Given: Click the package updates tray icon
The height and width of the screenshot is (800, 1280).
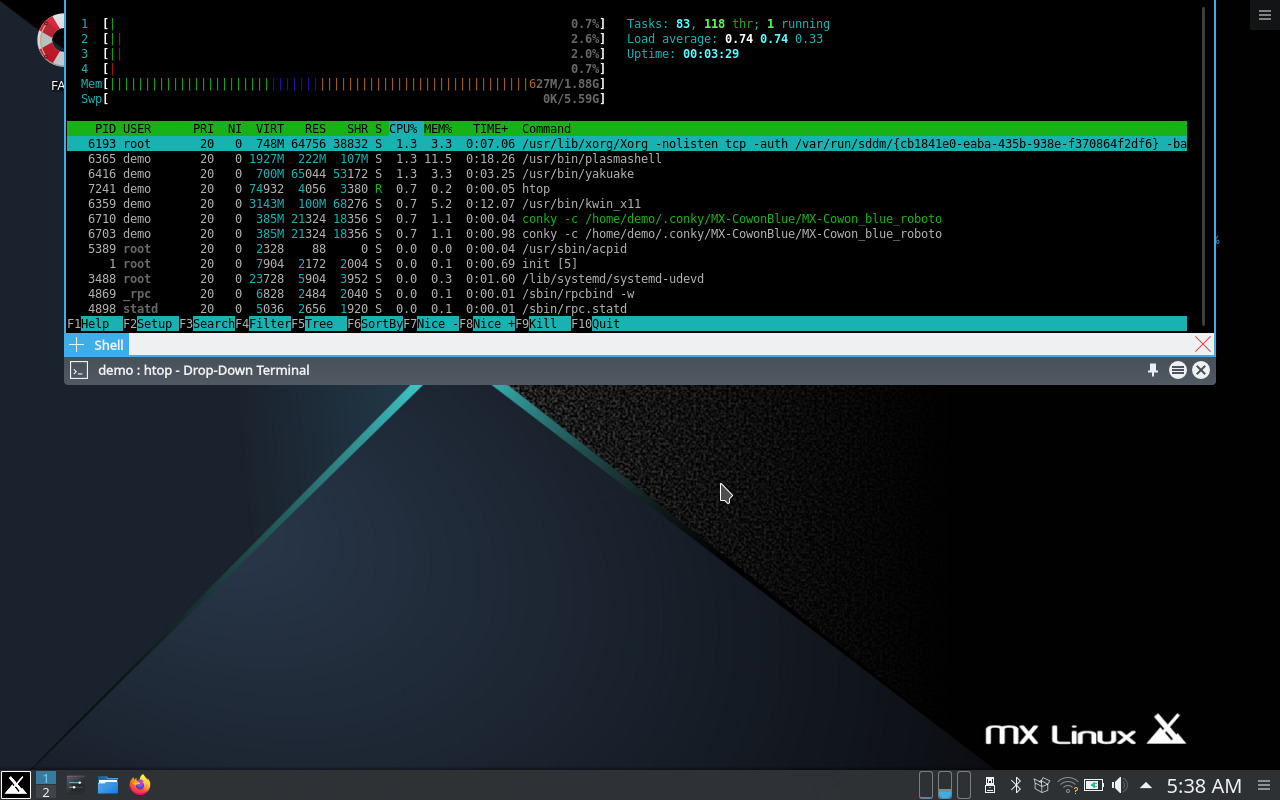Looking at the screenshot, I should 1041,785.
